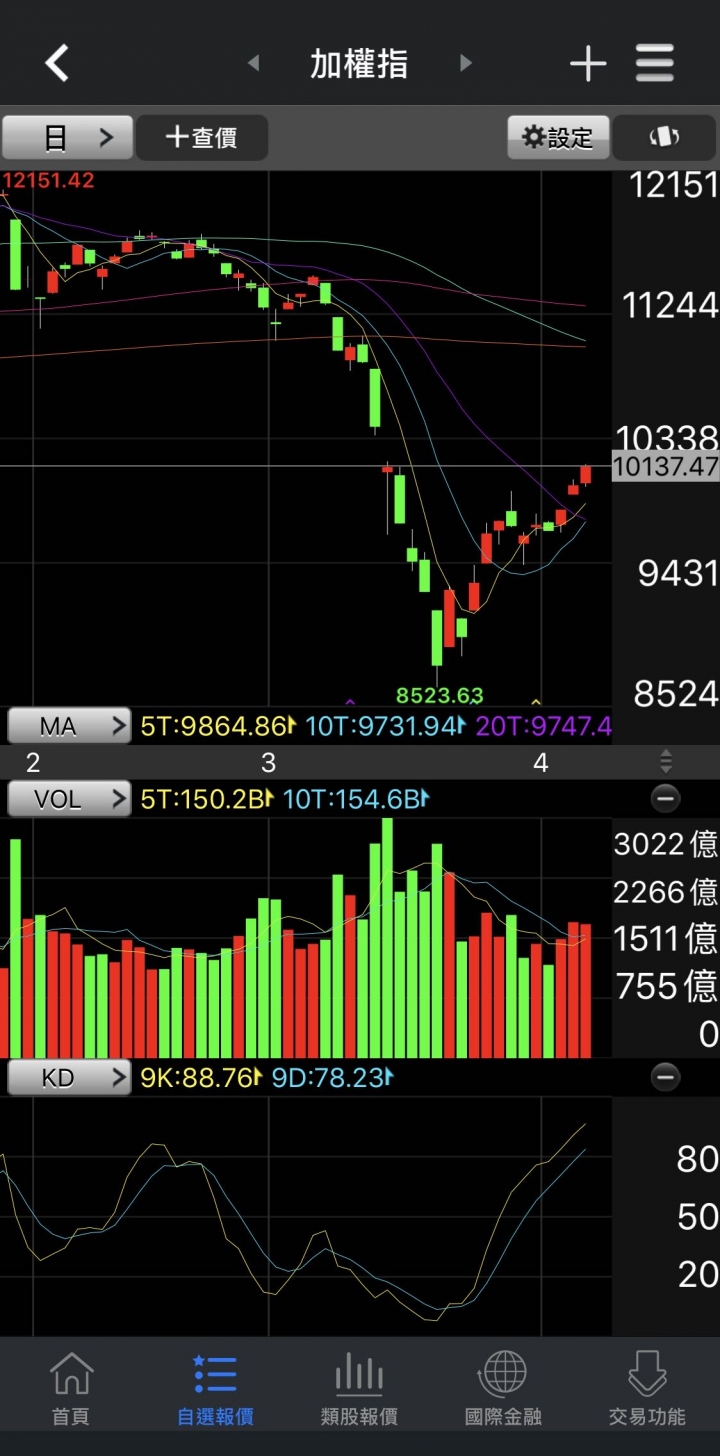This screenshot has height=1456, width=720.
Task: Tap the plus icon to add to watchlist
Action: (588, 64)
